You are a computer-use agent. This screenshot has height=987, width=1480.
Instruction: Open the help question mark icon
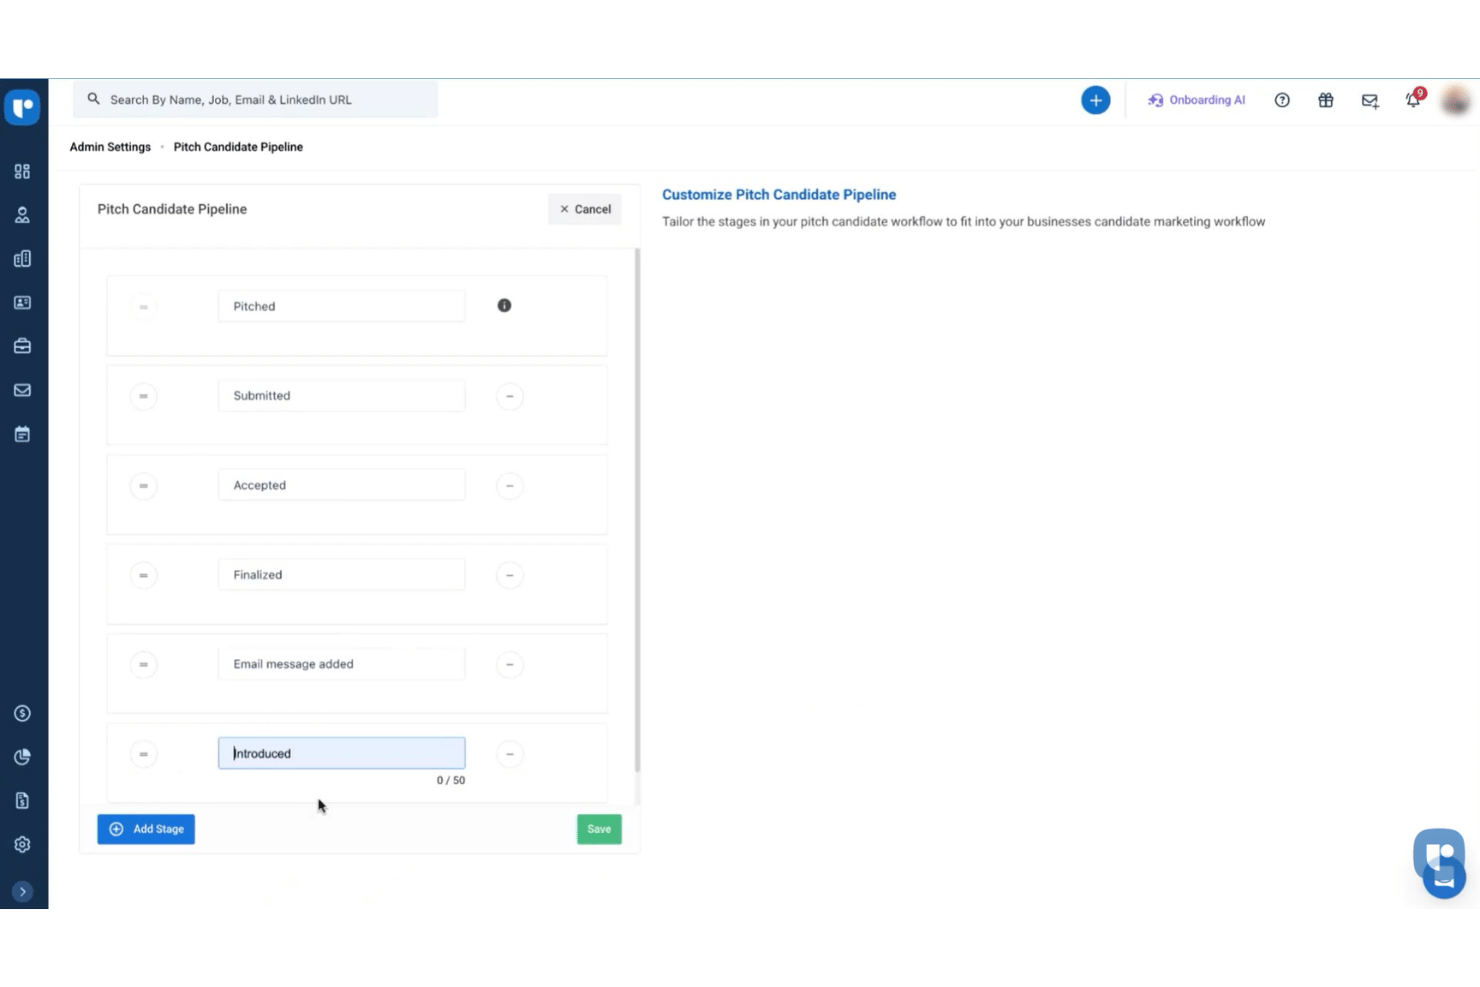[1282, 100]
